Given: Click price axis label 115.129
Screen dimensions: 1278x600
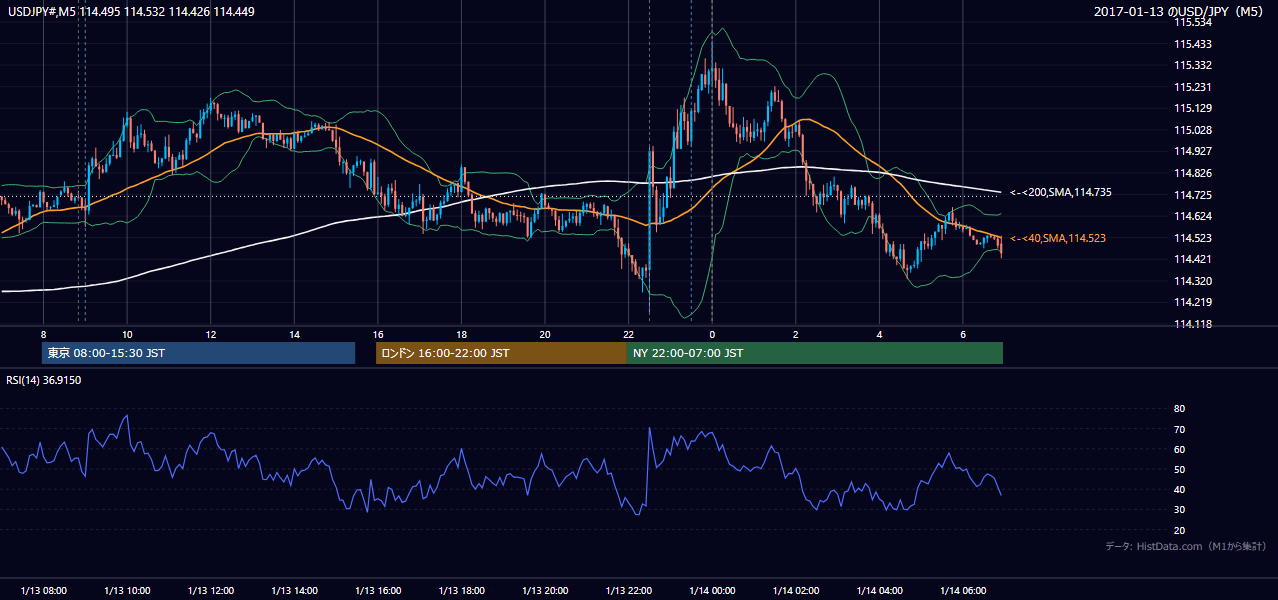Looking at the screenshot, I should coord(1193,108).
